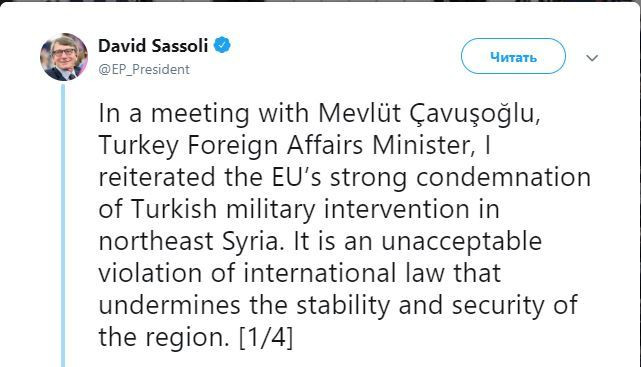Screen dimensions: 641x367
Task: Click the Читать follow button
Action: click(x=513, y=56)
